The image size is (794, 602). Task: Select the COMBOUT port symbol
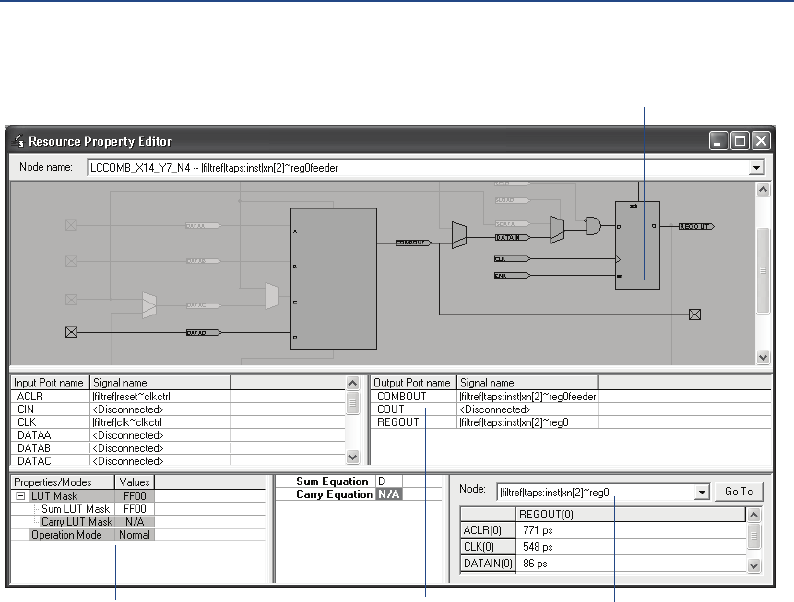pyautogui.click(x=406, y=242)
